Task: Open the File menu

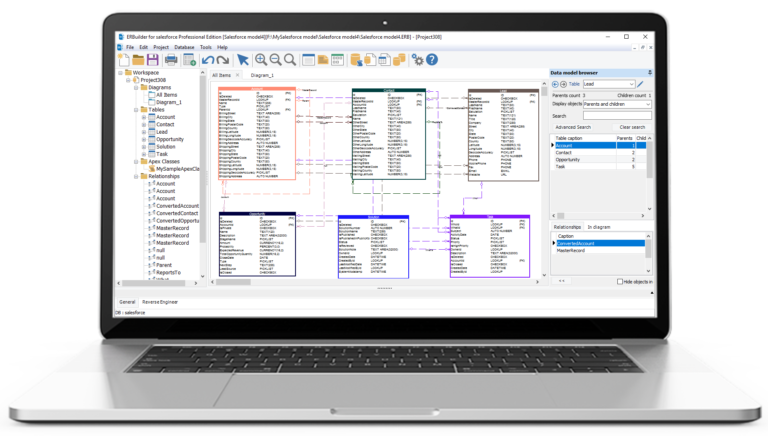Action: click(x=130, y=48)
